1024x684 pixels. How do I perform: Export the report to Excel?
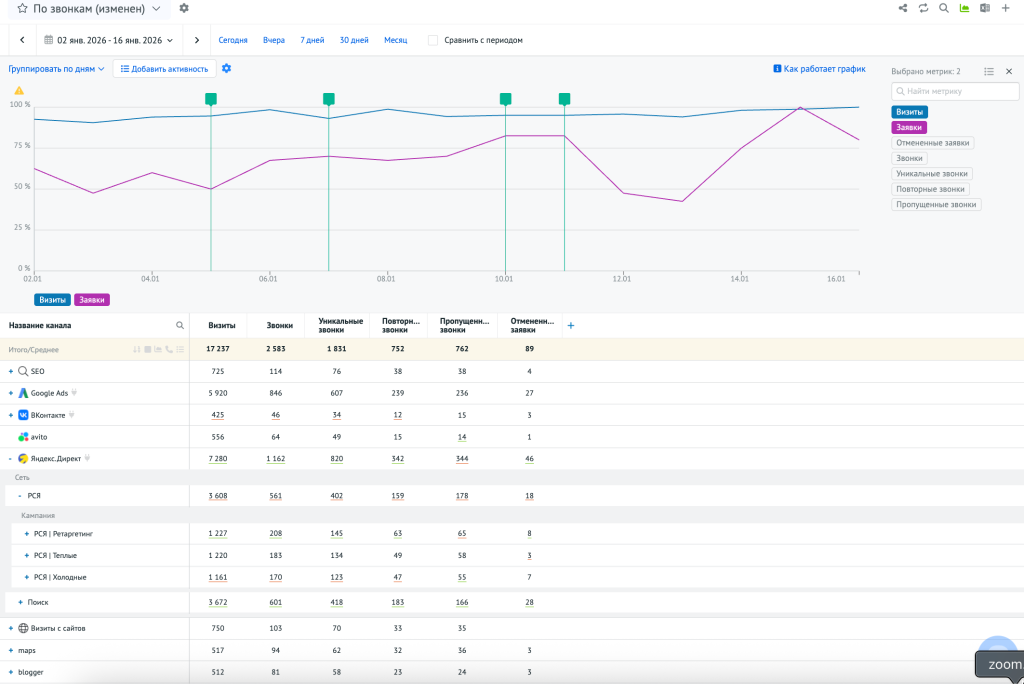tap(985, 8)
